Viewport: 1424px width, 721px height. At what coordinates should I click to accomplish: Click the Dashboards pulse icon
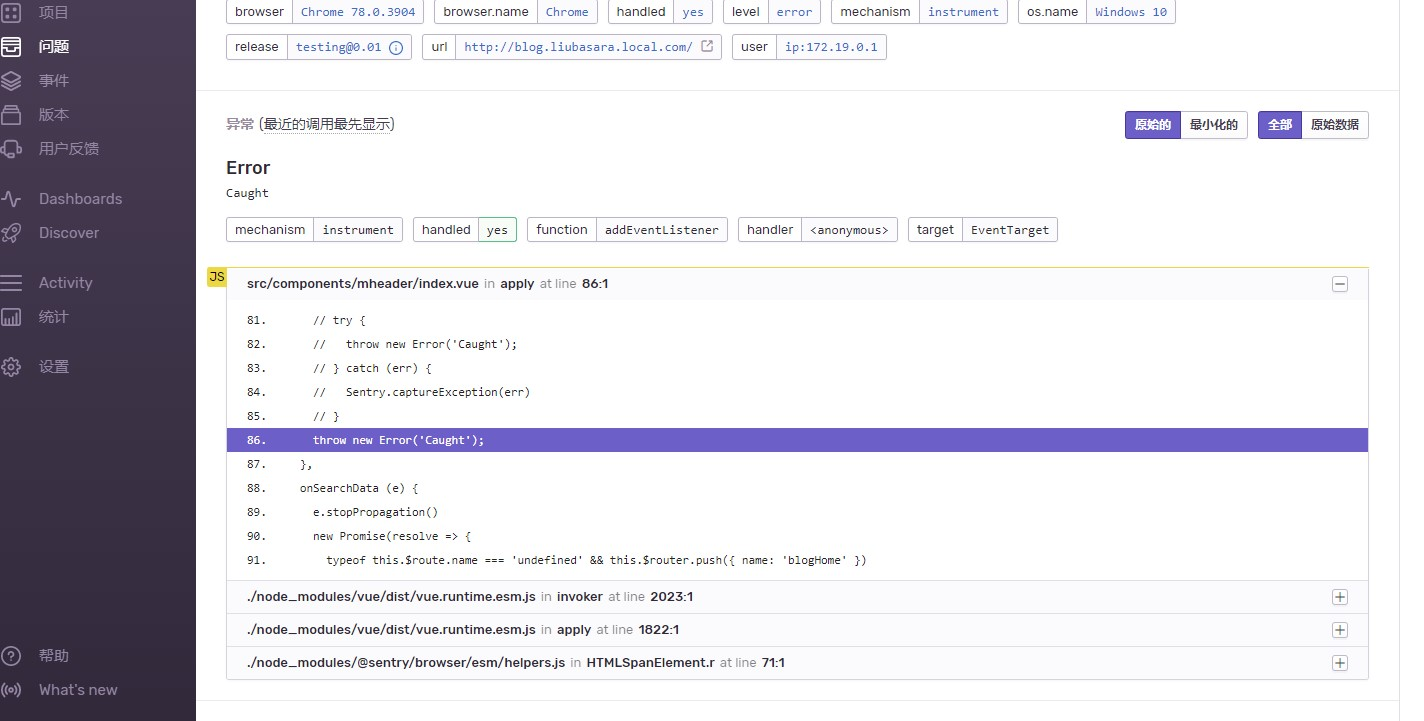click(11, 198)
